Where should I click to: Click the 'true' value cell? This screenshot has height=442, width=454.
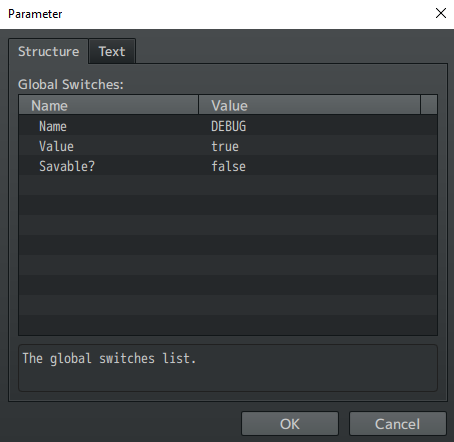(225, 146)
